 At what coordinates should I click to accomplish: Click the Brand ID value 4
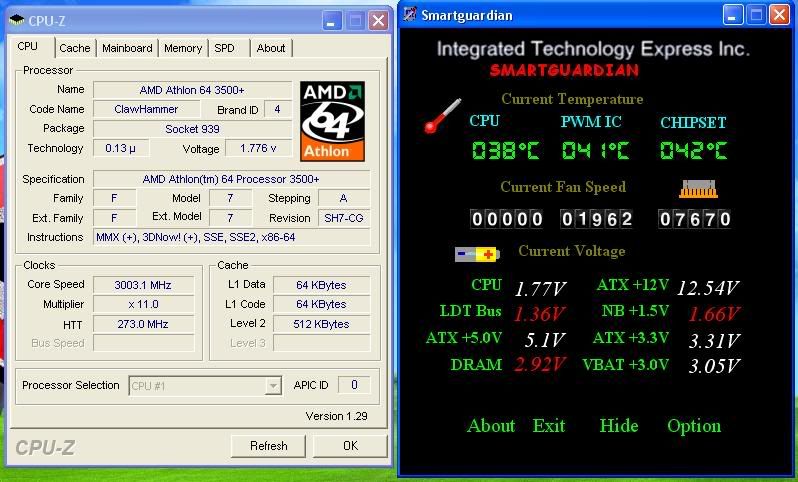(277, 109)
